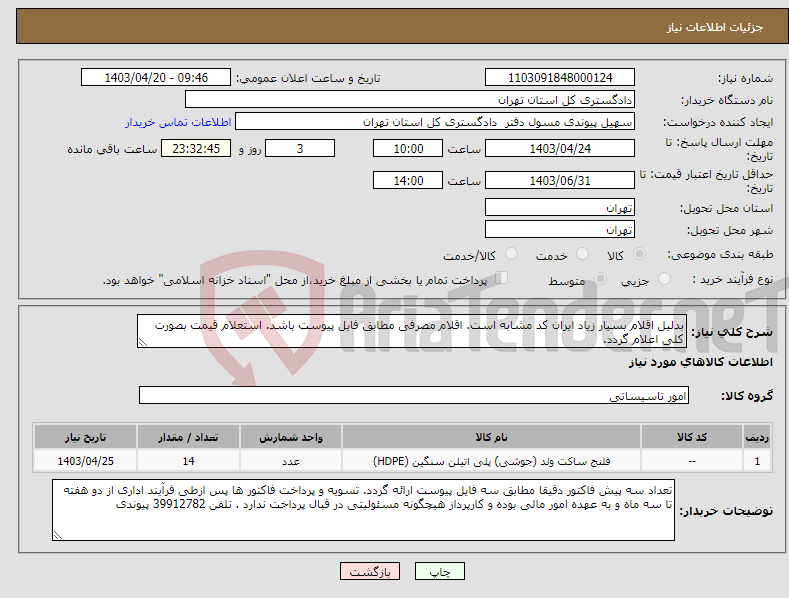Click the resize grip of the description textarea
Screen dimensions: 789x598
(143, 342)
